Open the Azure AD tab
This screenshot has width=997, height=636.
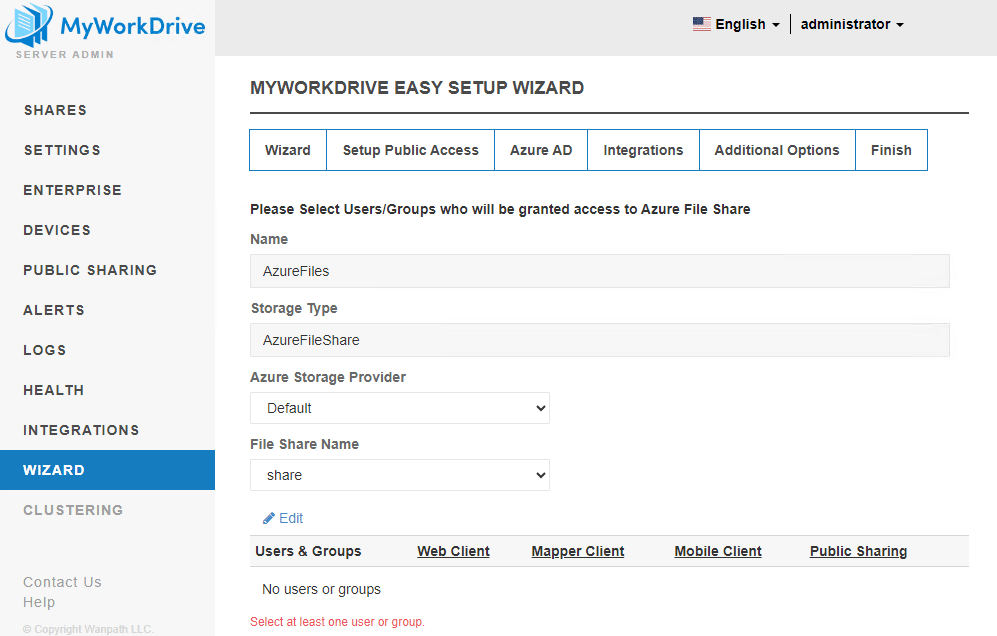click(x=541, y=150)
